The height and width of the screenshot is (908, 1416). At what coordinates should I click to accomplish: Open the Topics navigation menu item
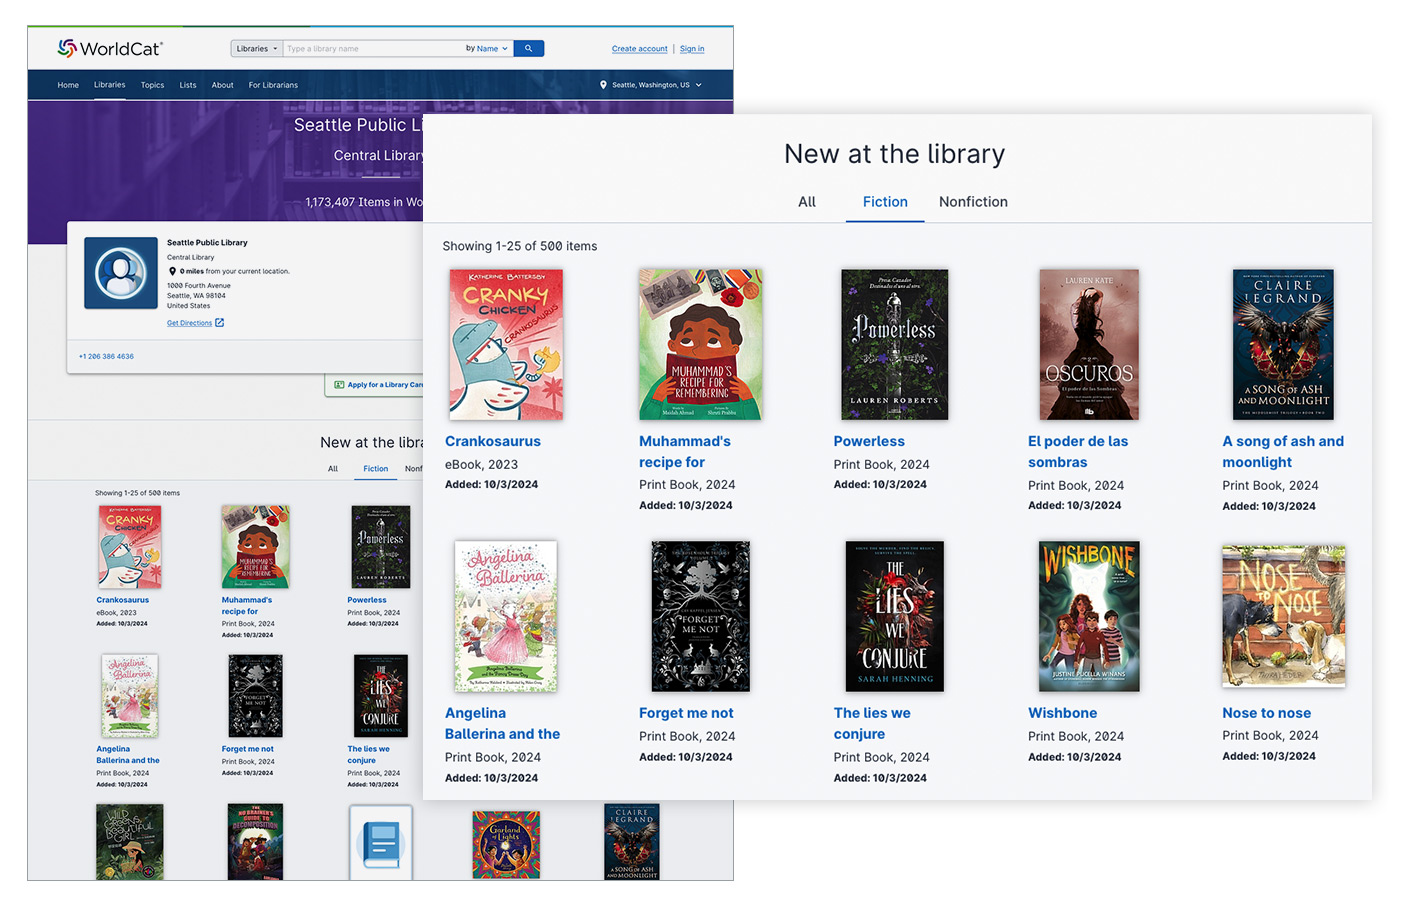(152, 85)
